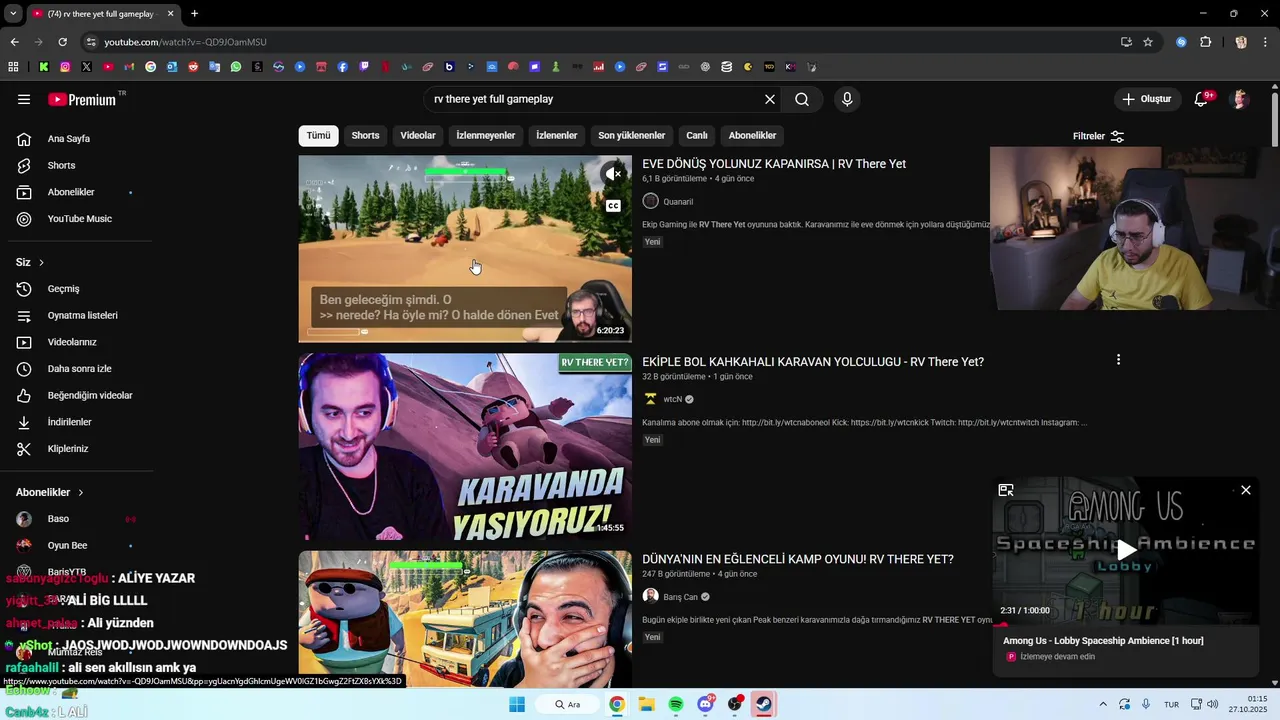Open Steam from the taskbar
The width and height of the screenshot is (1280, 720).
pyautogui.click(x=764, y=704)
